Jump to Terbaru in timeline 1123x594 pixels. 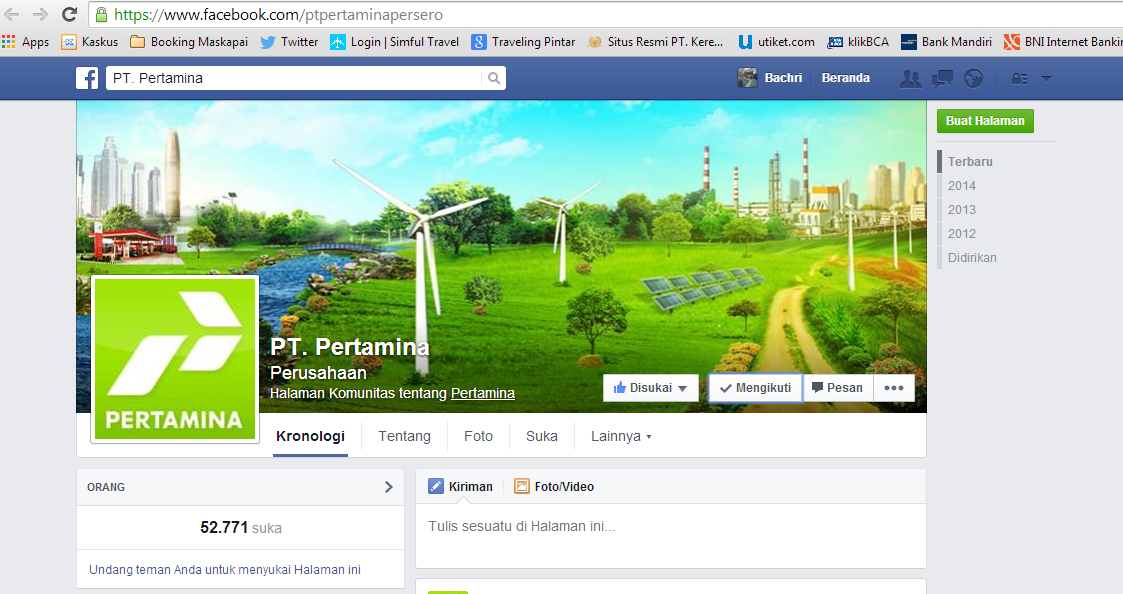[x=970, y=162]
